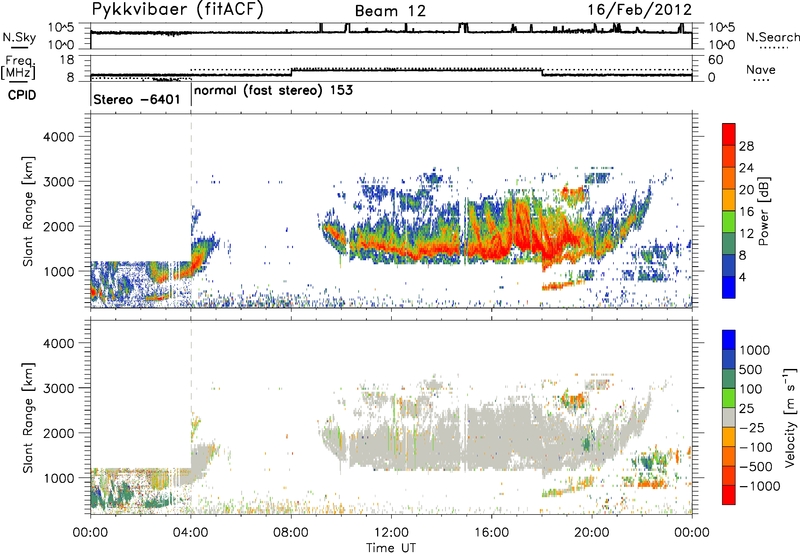This screenshot has width=800, height=554.
Task: Click the '04:00' time tick label
Action: (191, 533)
